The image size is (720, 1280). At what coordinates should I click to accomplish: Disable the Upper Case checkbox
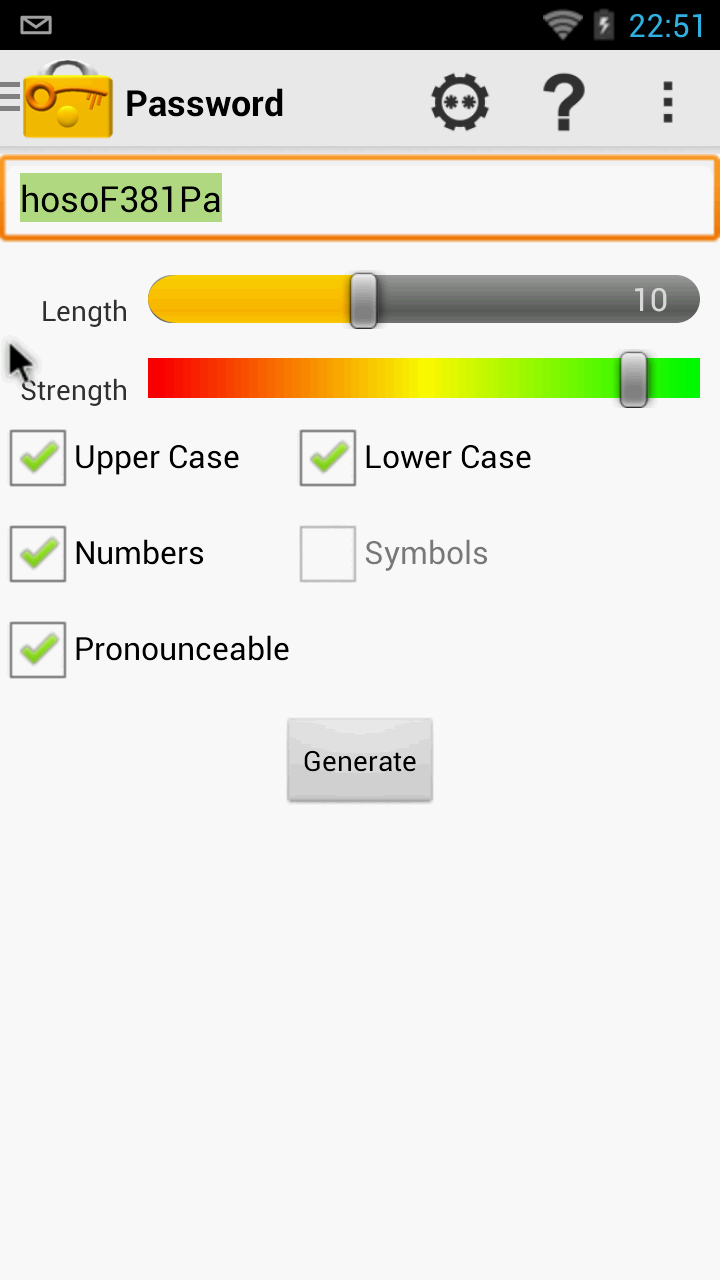click(37, 457)
